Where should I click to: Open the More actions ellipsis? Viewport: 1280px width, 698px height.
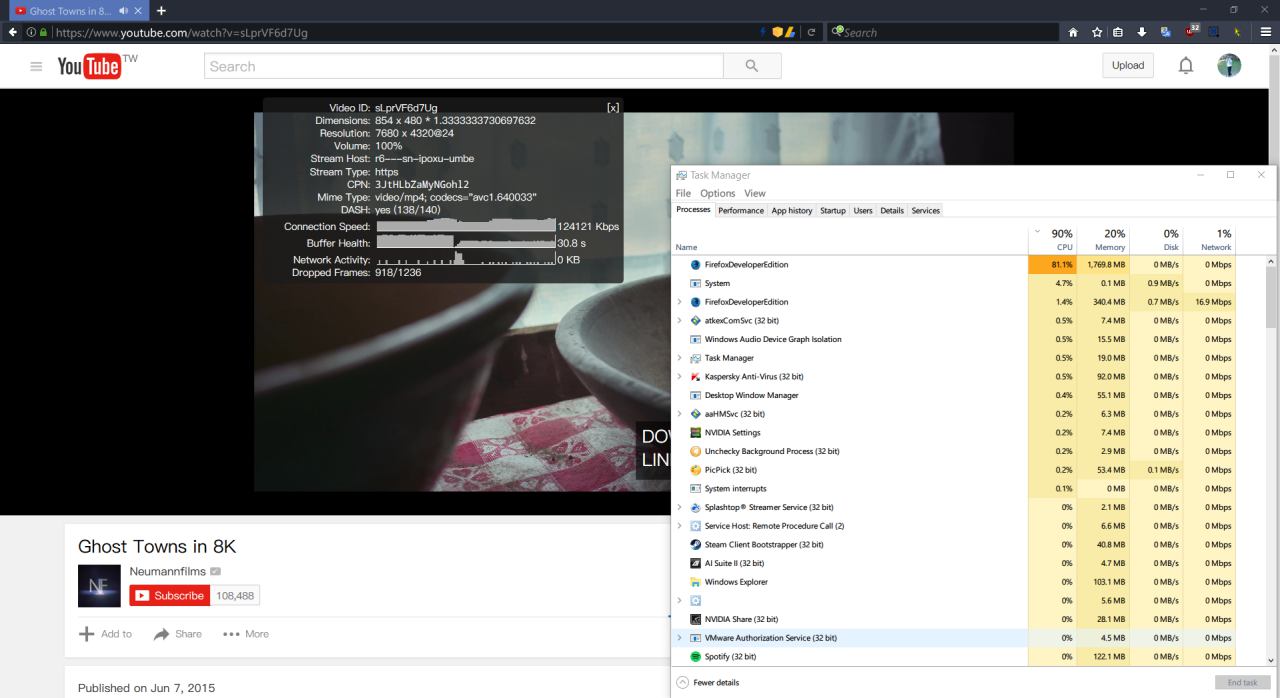[230, 634]
